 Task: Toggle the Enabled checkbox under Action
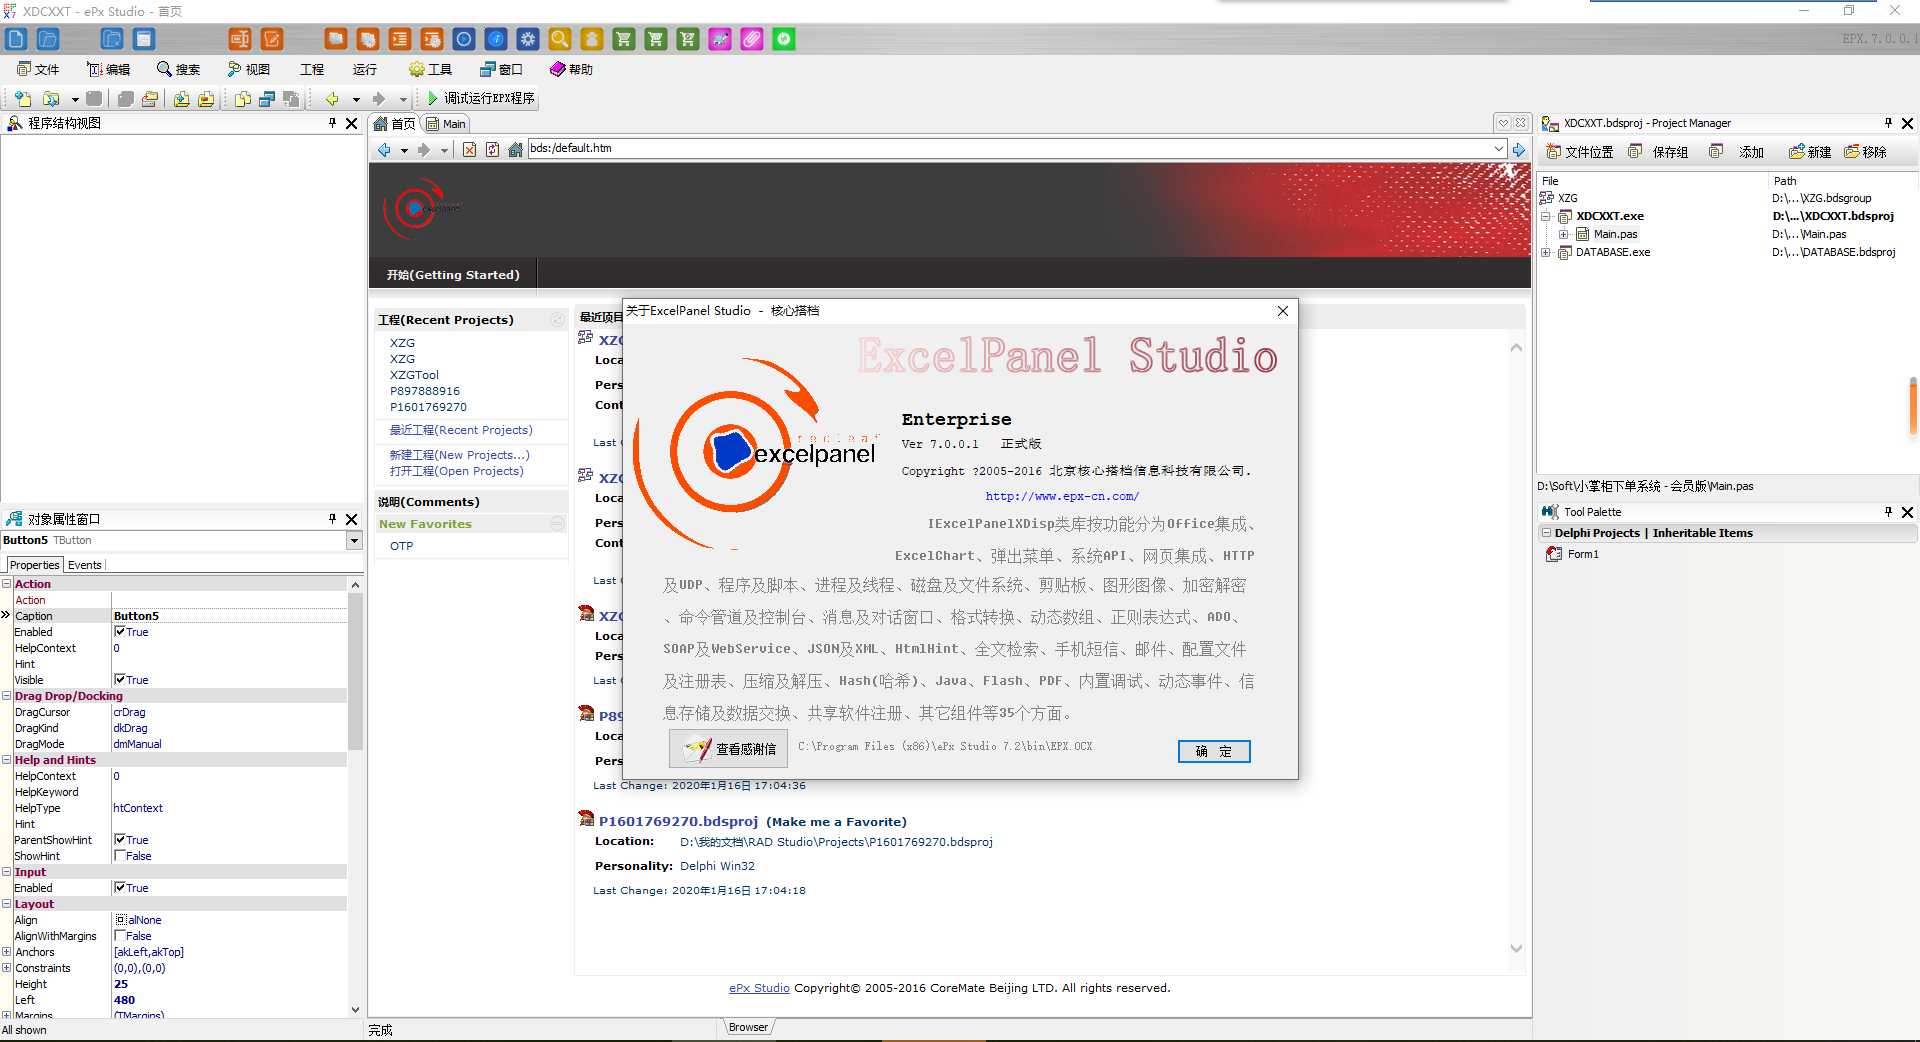click(x=120, y=632)
